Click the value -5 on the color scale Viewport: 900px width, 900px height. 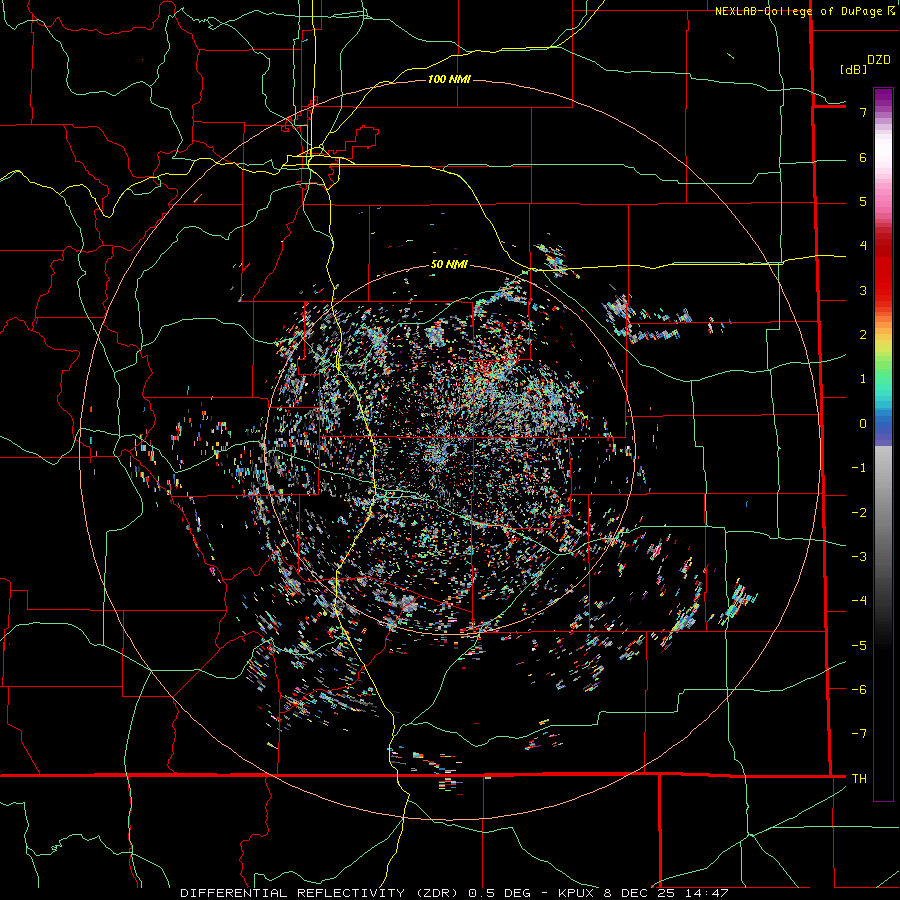(x=859, y=646)
